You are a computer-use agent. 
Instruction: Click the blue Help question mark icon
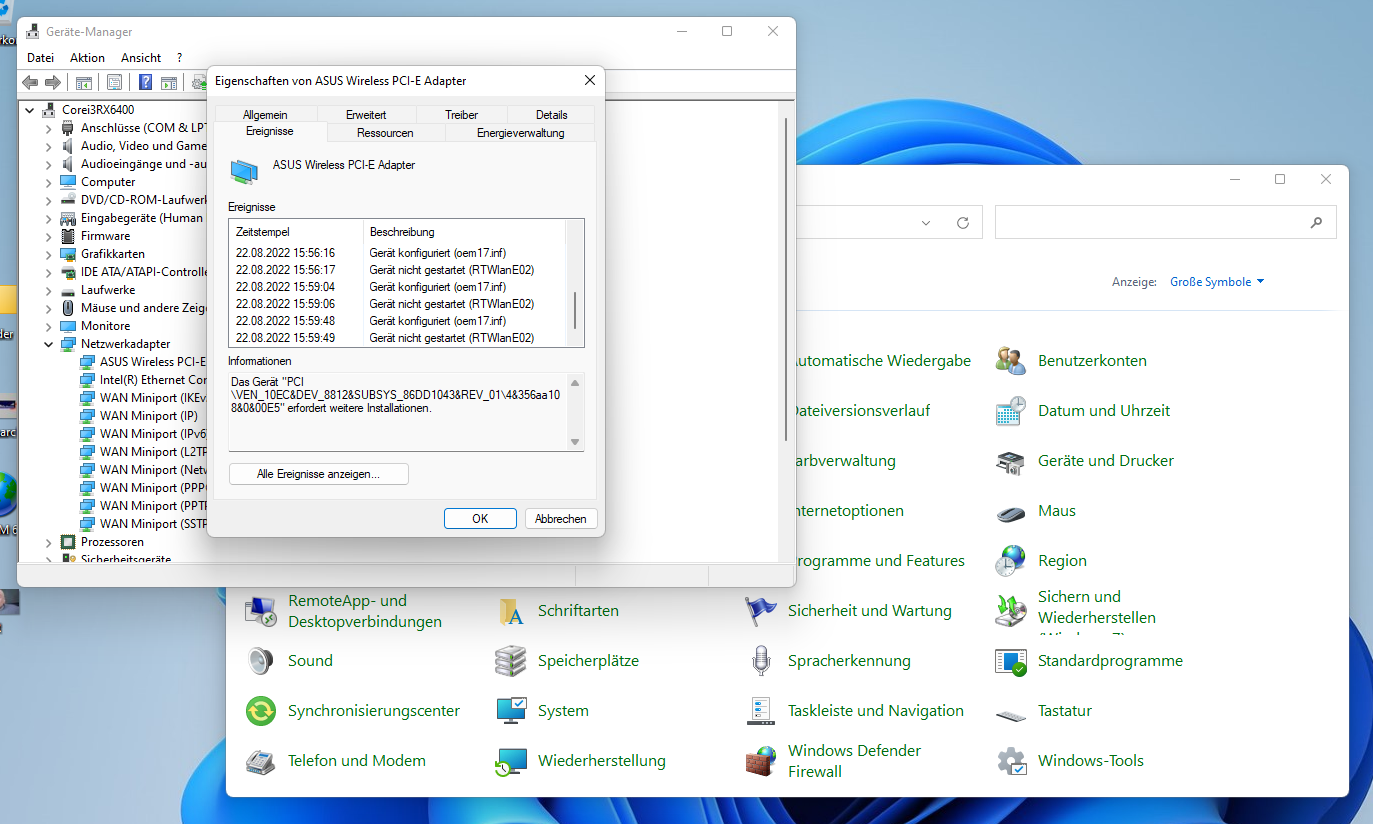click(146, 82)
